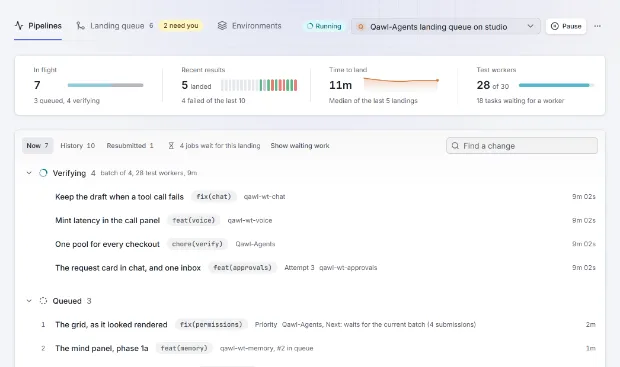Select the Now 7 filter tab
The height and width of the screenshot is (367, 620).
[x=38, y=146]
